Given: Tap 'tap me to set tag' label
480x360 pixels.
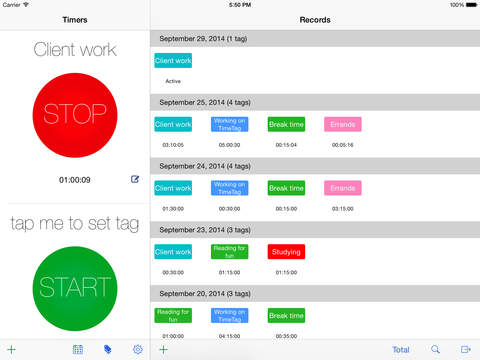Looking at the screenshot, I should 75,223.
